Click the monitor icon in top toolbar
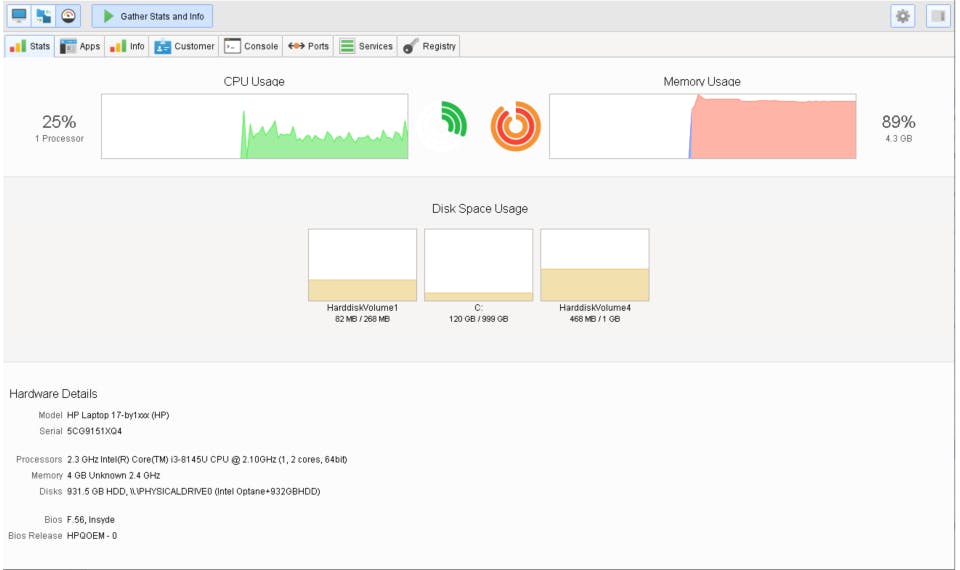This screenshot has width=960, height=570. coord(19,16)
